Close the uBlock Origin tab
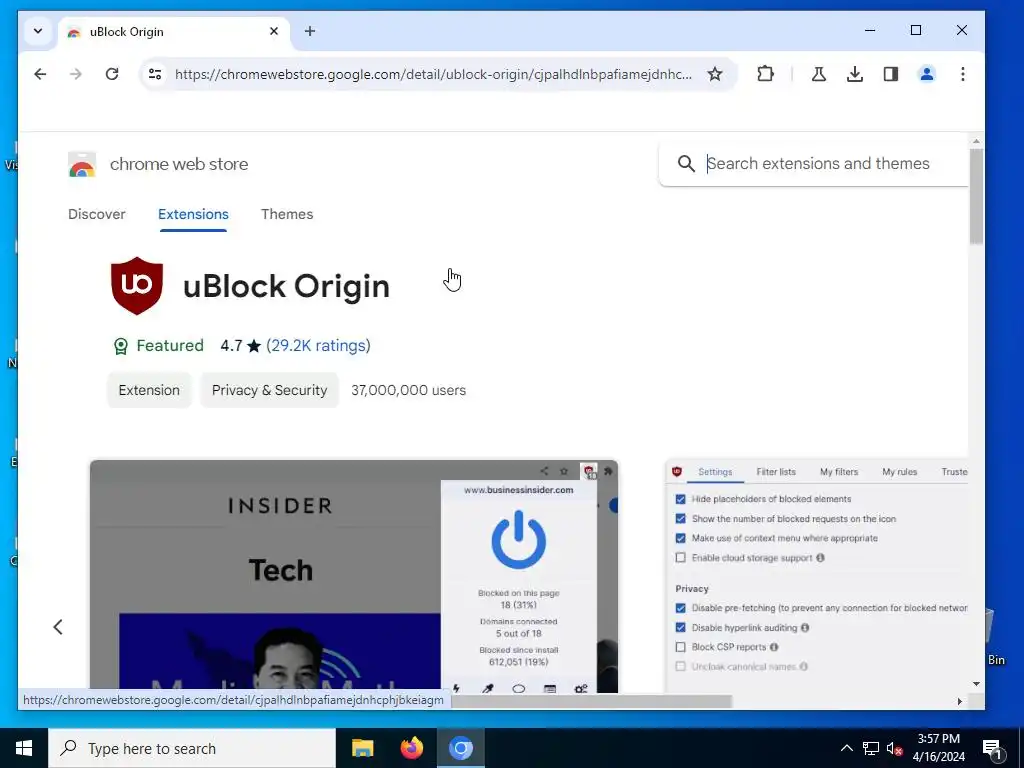Screen dimensions: 1024x768 274,31
